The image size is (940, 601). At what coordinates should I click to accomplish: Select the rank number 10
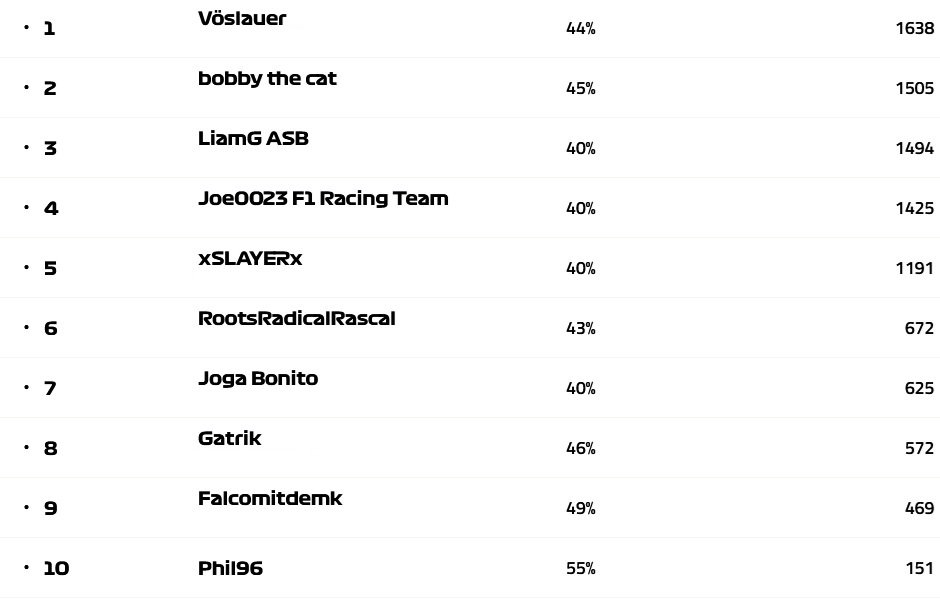click(56, 569)
